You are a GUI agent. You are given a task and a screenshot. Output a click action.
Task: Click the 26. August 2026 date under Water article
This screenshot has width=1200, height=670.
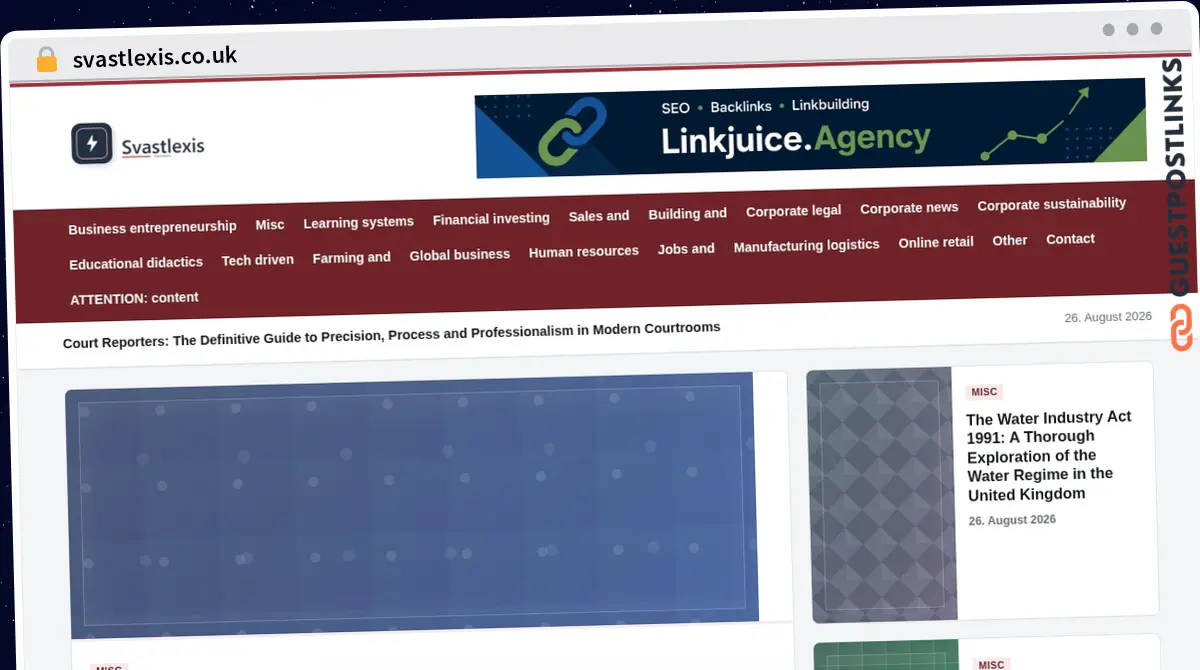(1012, 520)
